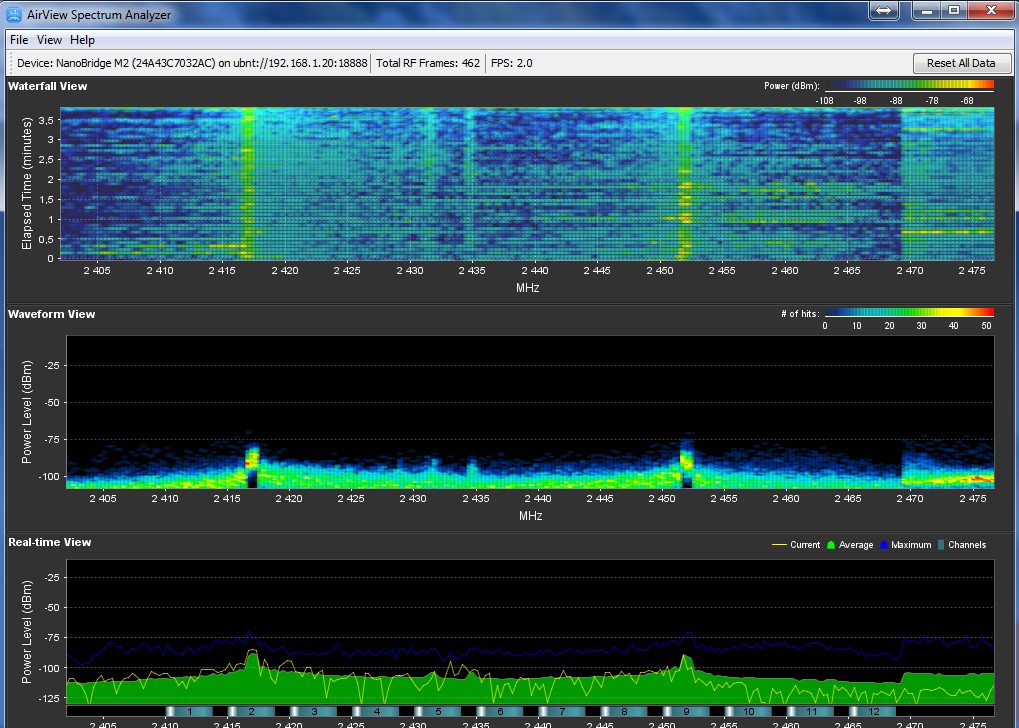Select channel 1 on the channel bar
The image size is (1019, 728).
(x=189, y=711)
